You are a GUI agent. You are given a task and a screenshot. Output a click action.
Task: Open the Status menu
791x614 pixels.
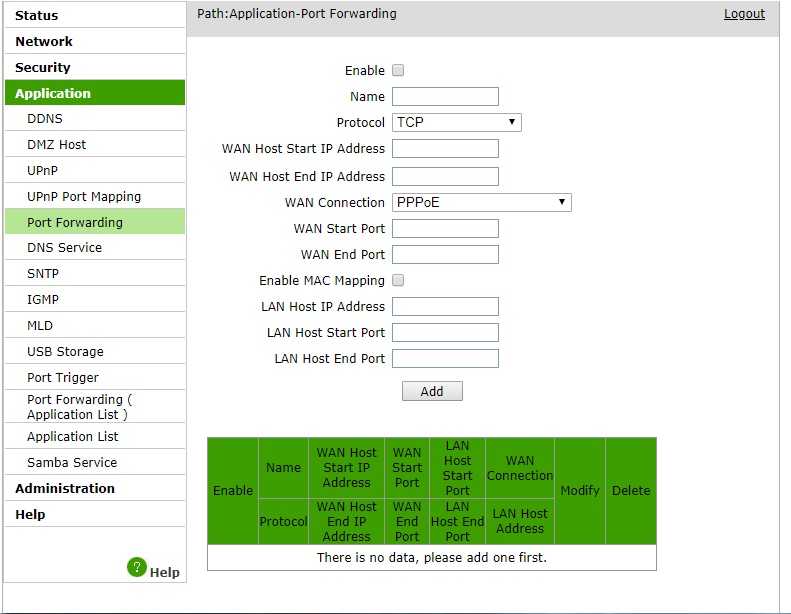coord(95,15)
